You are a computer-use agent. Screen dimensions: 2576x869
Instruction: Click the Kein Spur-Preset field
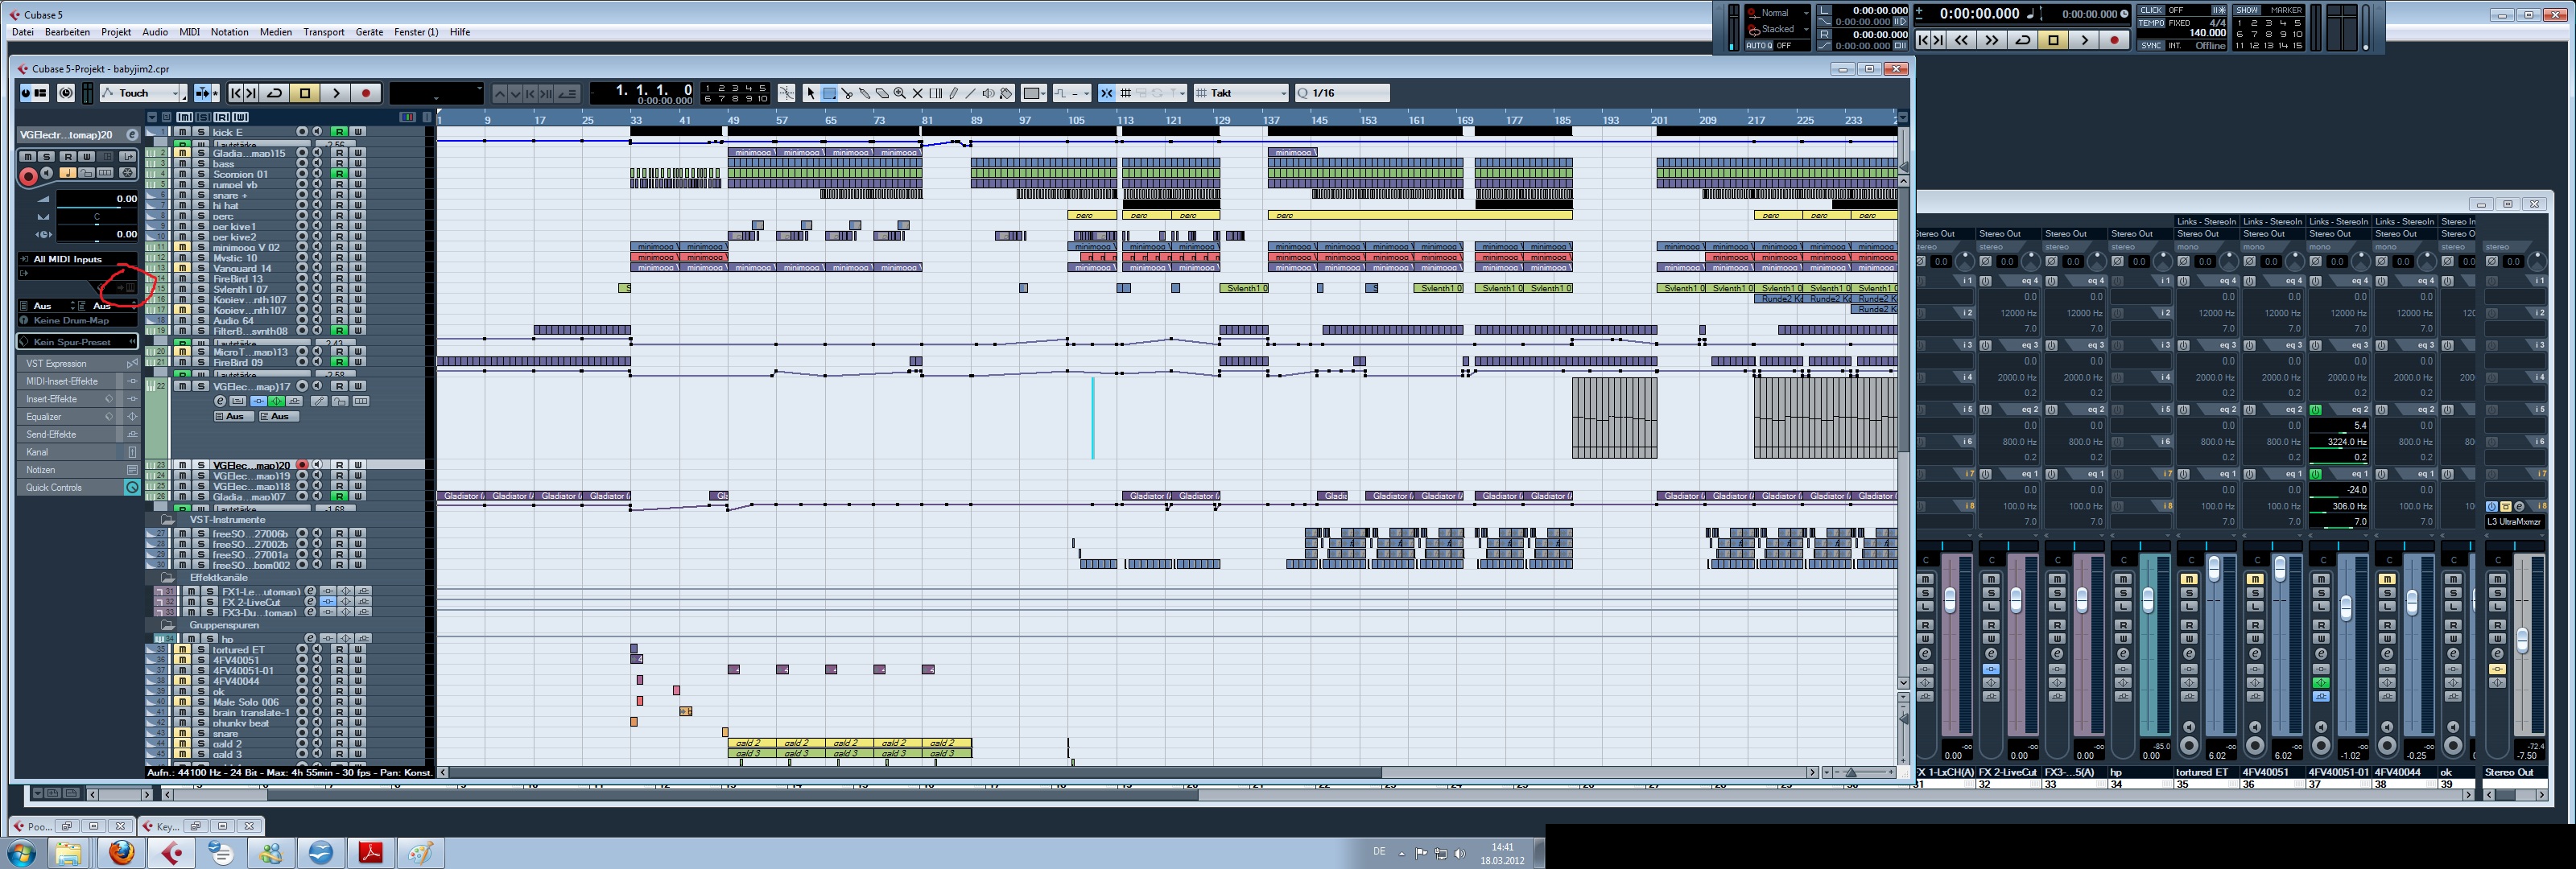coord(72,342)
